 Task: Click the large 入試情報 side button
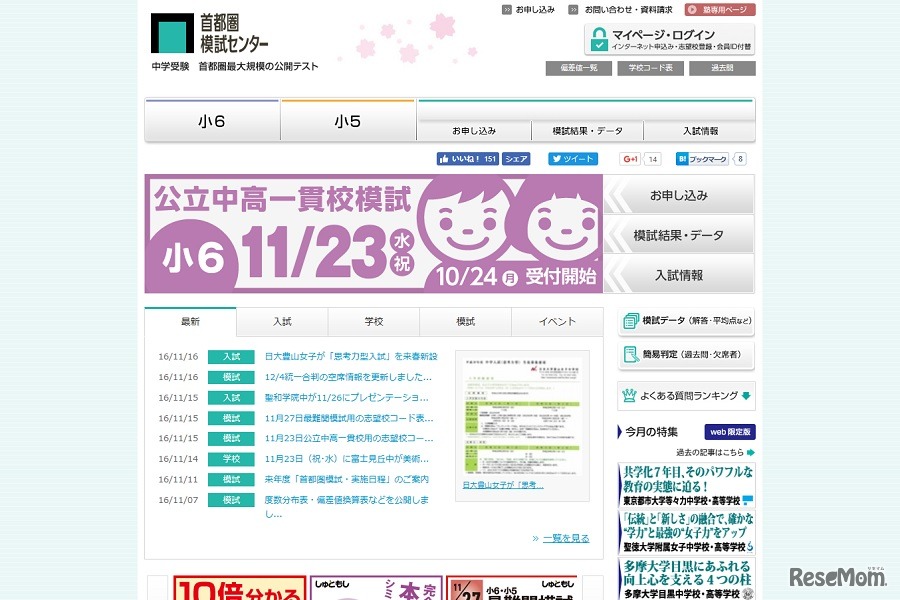pos(678,275)
